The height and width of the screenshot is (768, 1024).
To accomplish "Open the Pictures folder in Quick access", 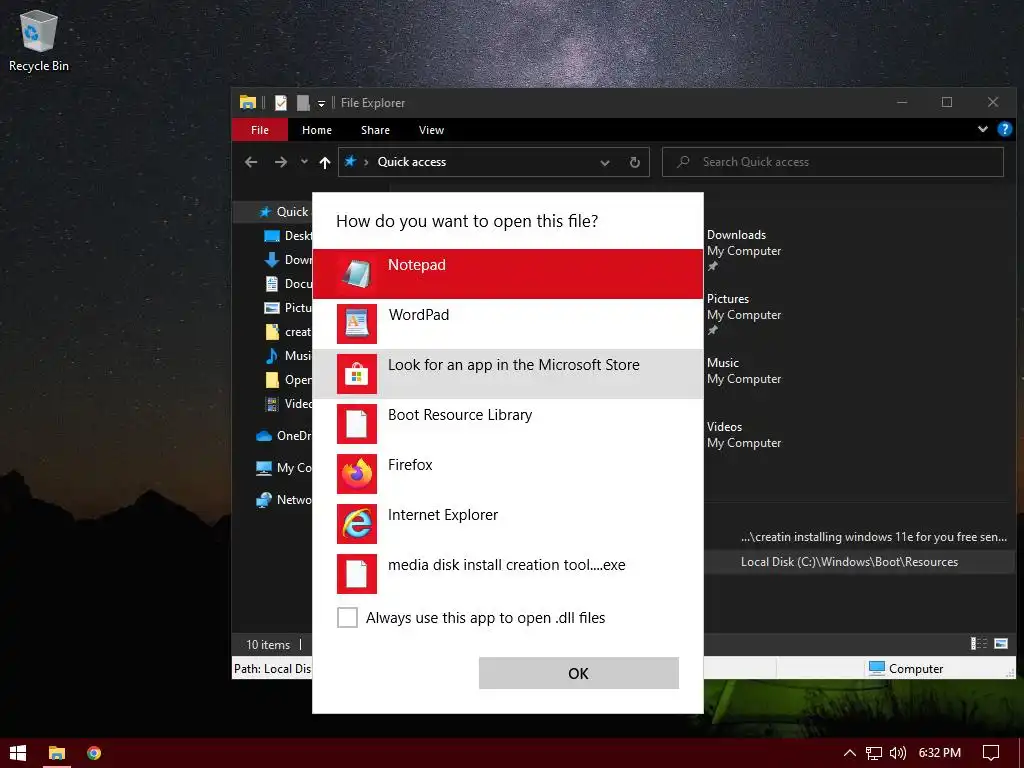I will (x=744, y=313).
